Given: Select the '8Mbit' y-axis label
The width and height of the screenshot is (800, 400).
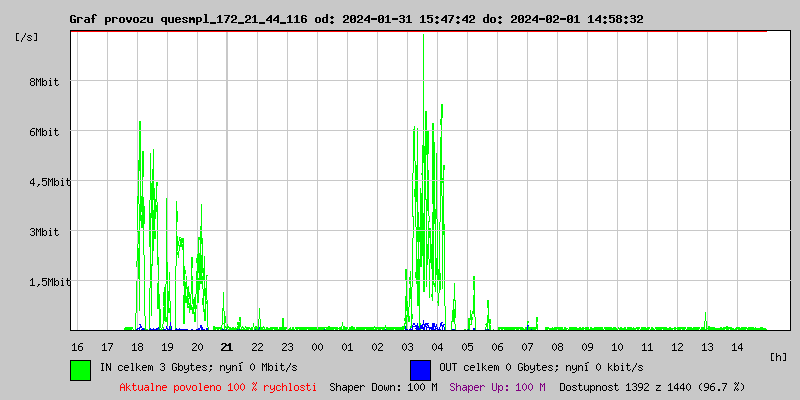Looking at the screenshot, I should (44, 82).
